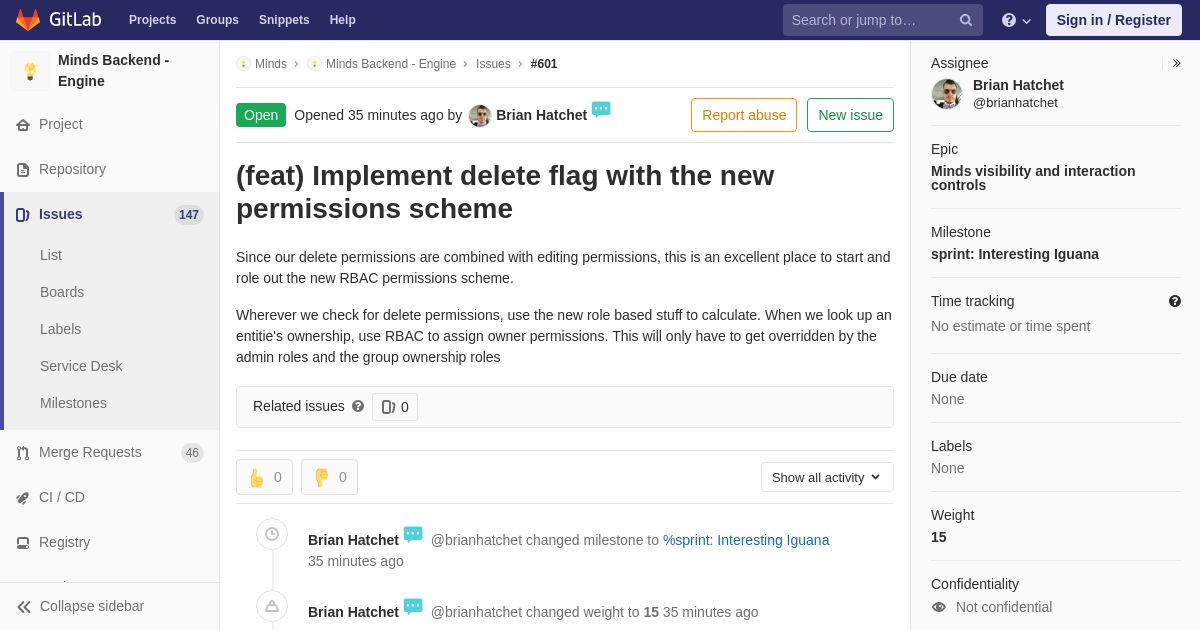Click the GitLab fox logo

(x=28, y=20)
